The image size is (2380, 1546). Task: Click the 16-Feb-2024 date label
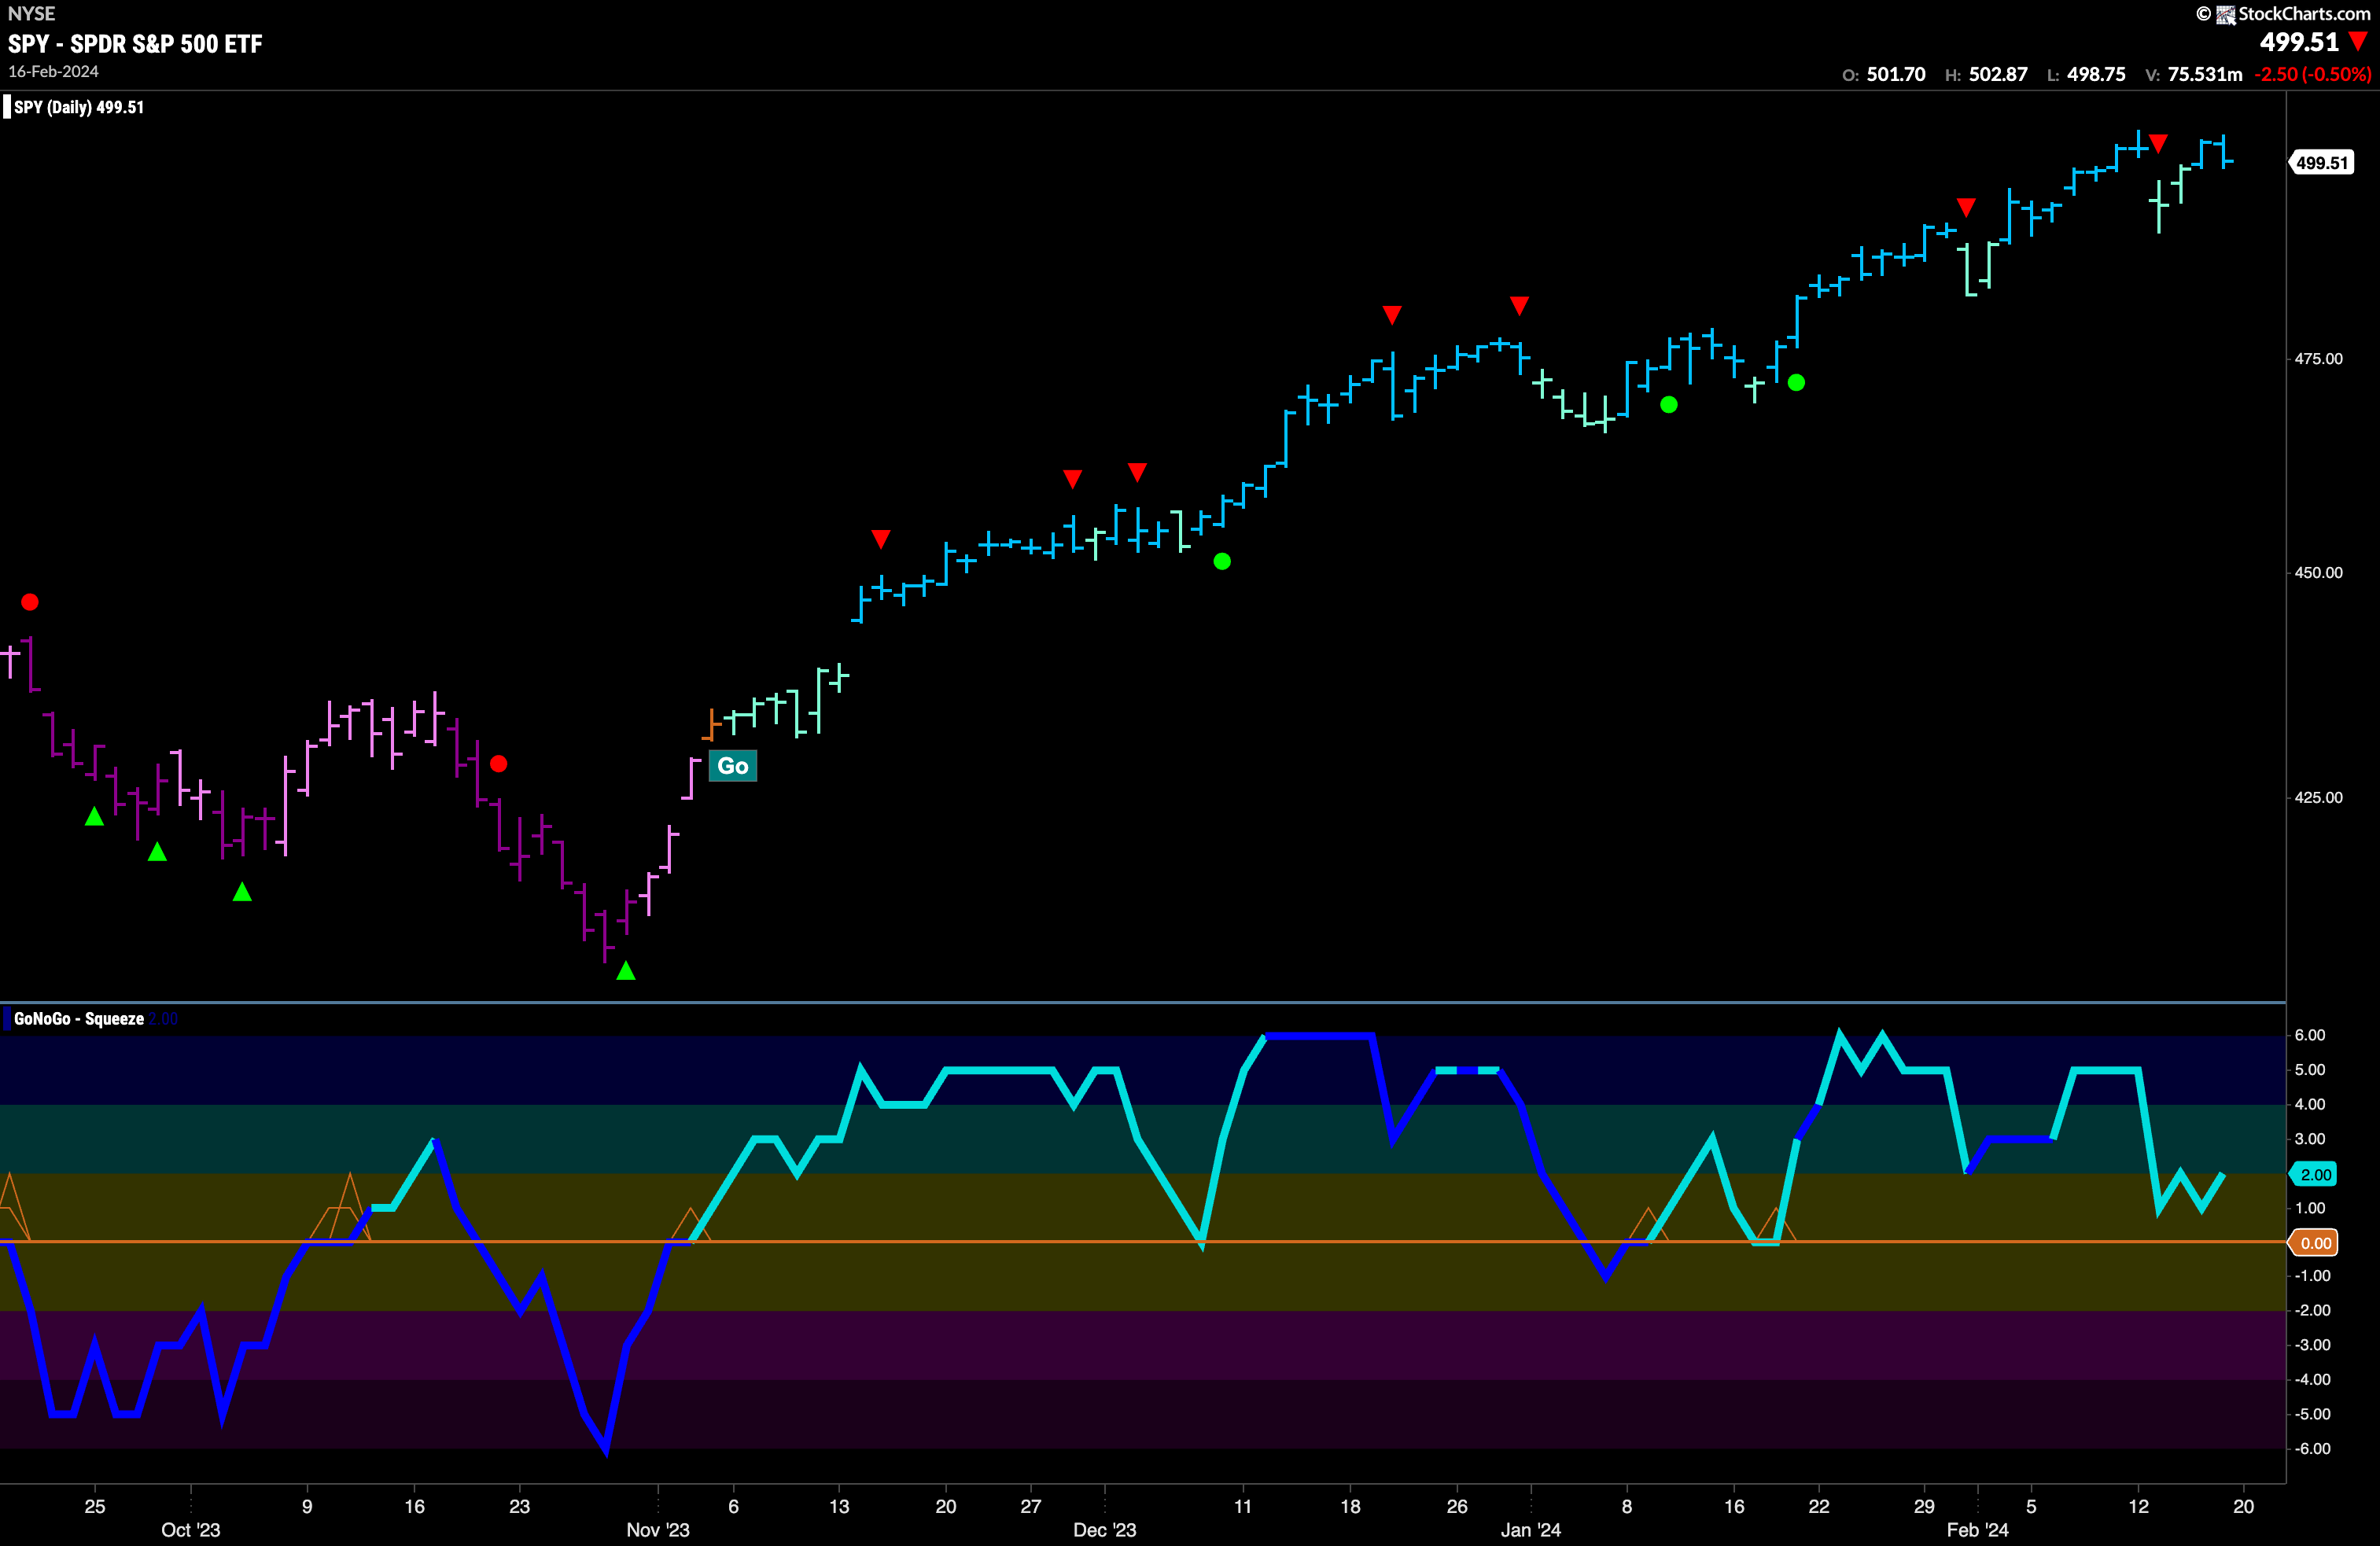pos(54,72)
